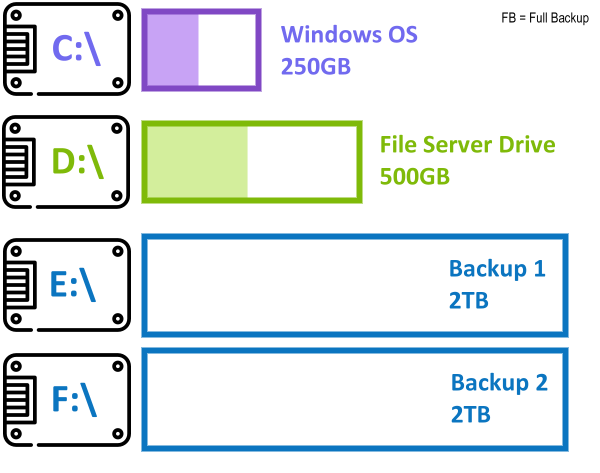The height and width of the screenshot is (473, 600).
Task: Choose the F:\ drive icon
Action: [67, 400]
